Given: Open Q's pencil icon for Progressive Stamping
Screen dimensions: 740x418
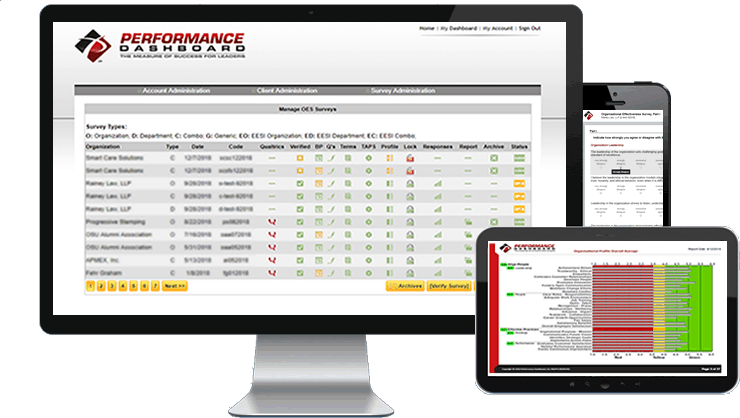Looking at the screenshot, I should pos(331,222).
